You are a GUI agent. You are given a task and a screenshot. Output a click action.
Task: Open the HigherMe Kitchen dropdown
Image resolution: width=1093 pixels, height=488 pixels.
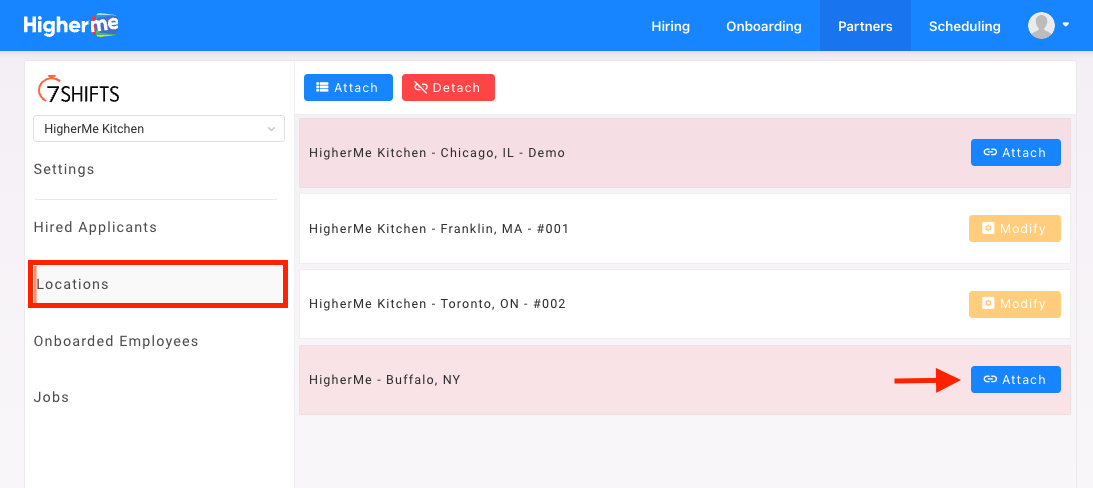pos(159,129)
